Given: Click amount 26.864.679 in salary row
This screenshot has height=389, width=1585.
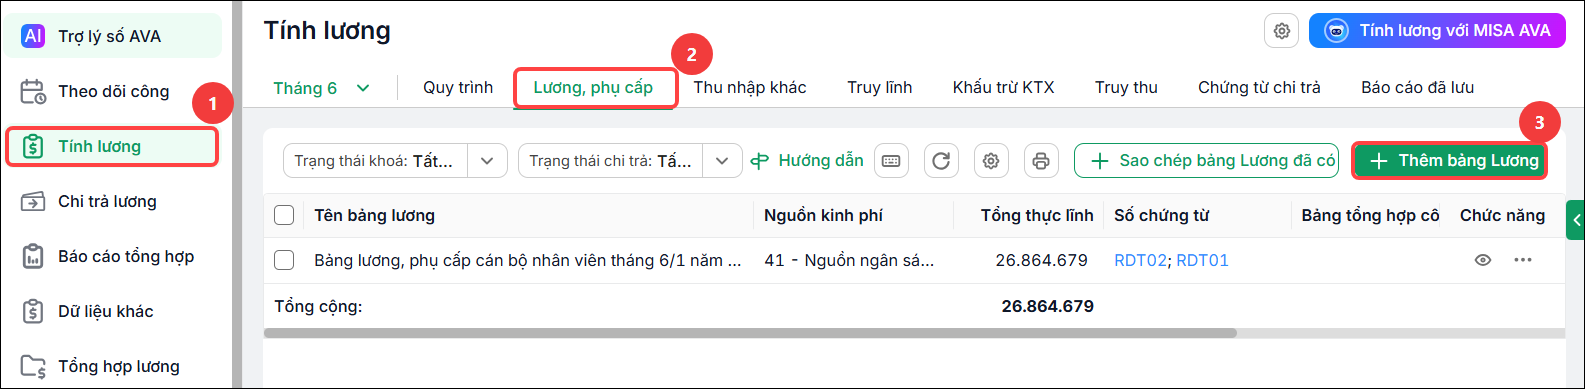Looking at the screenshot, I should 1041,260.
